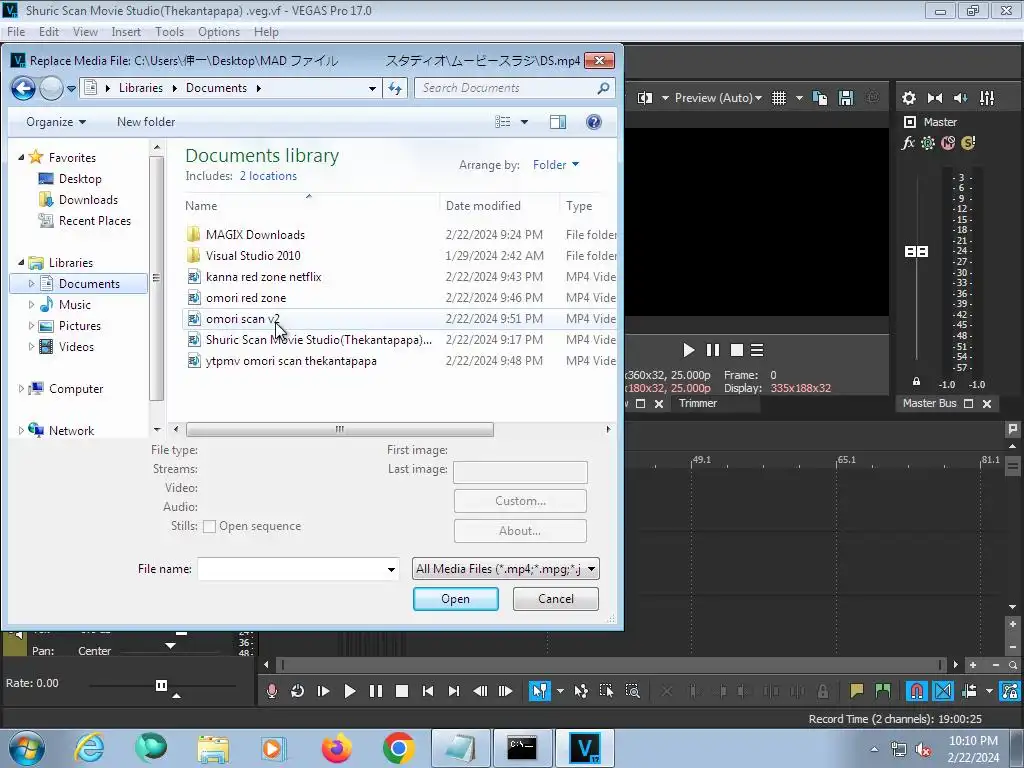Click the timeline Pause button
The image size is (1024, 768).
coord(376,691)
